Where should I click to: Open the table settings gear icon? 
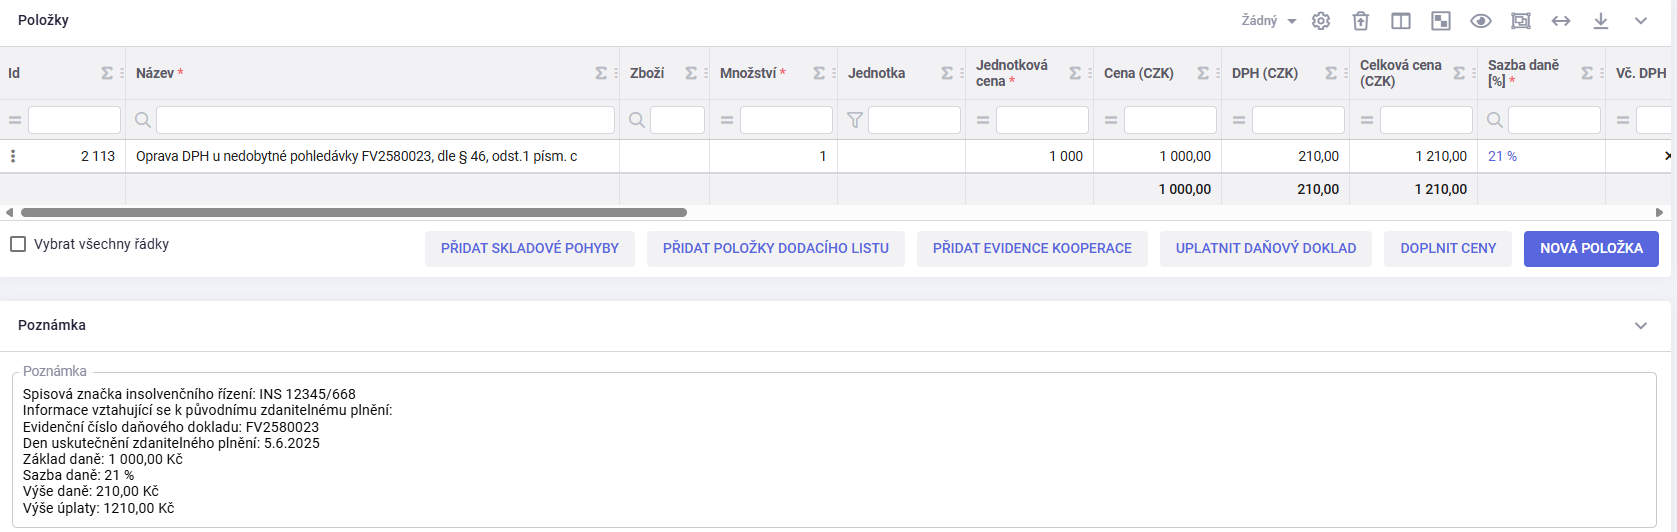pyautogui.click(x=1321, y=21)
